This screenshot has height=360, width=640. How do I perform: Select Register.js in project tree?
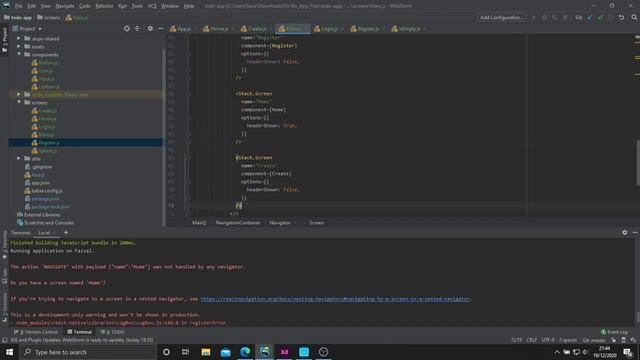pyautogui.click(x=49, y=142)
